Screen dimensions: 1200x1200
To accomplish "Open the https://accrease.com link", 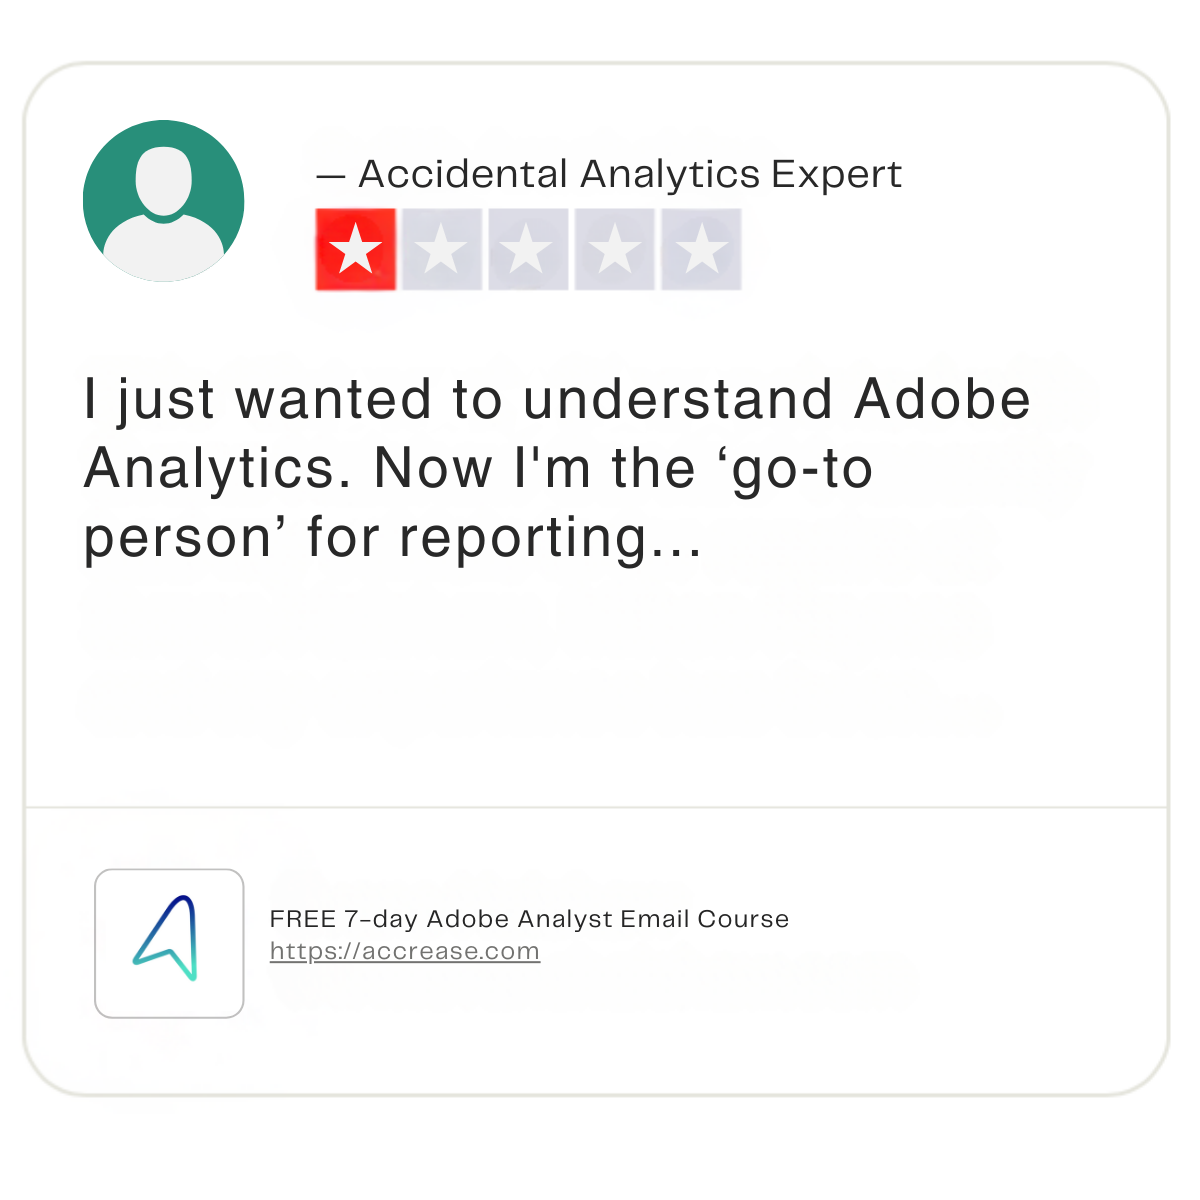I will tap(405, 951).
